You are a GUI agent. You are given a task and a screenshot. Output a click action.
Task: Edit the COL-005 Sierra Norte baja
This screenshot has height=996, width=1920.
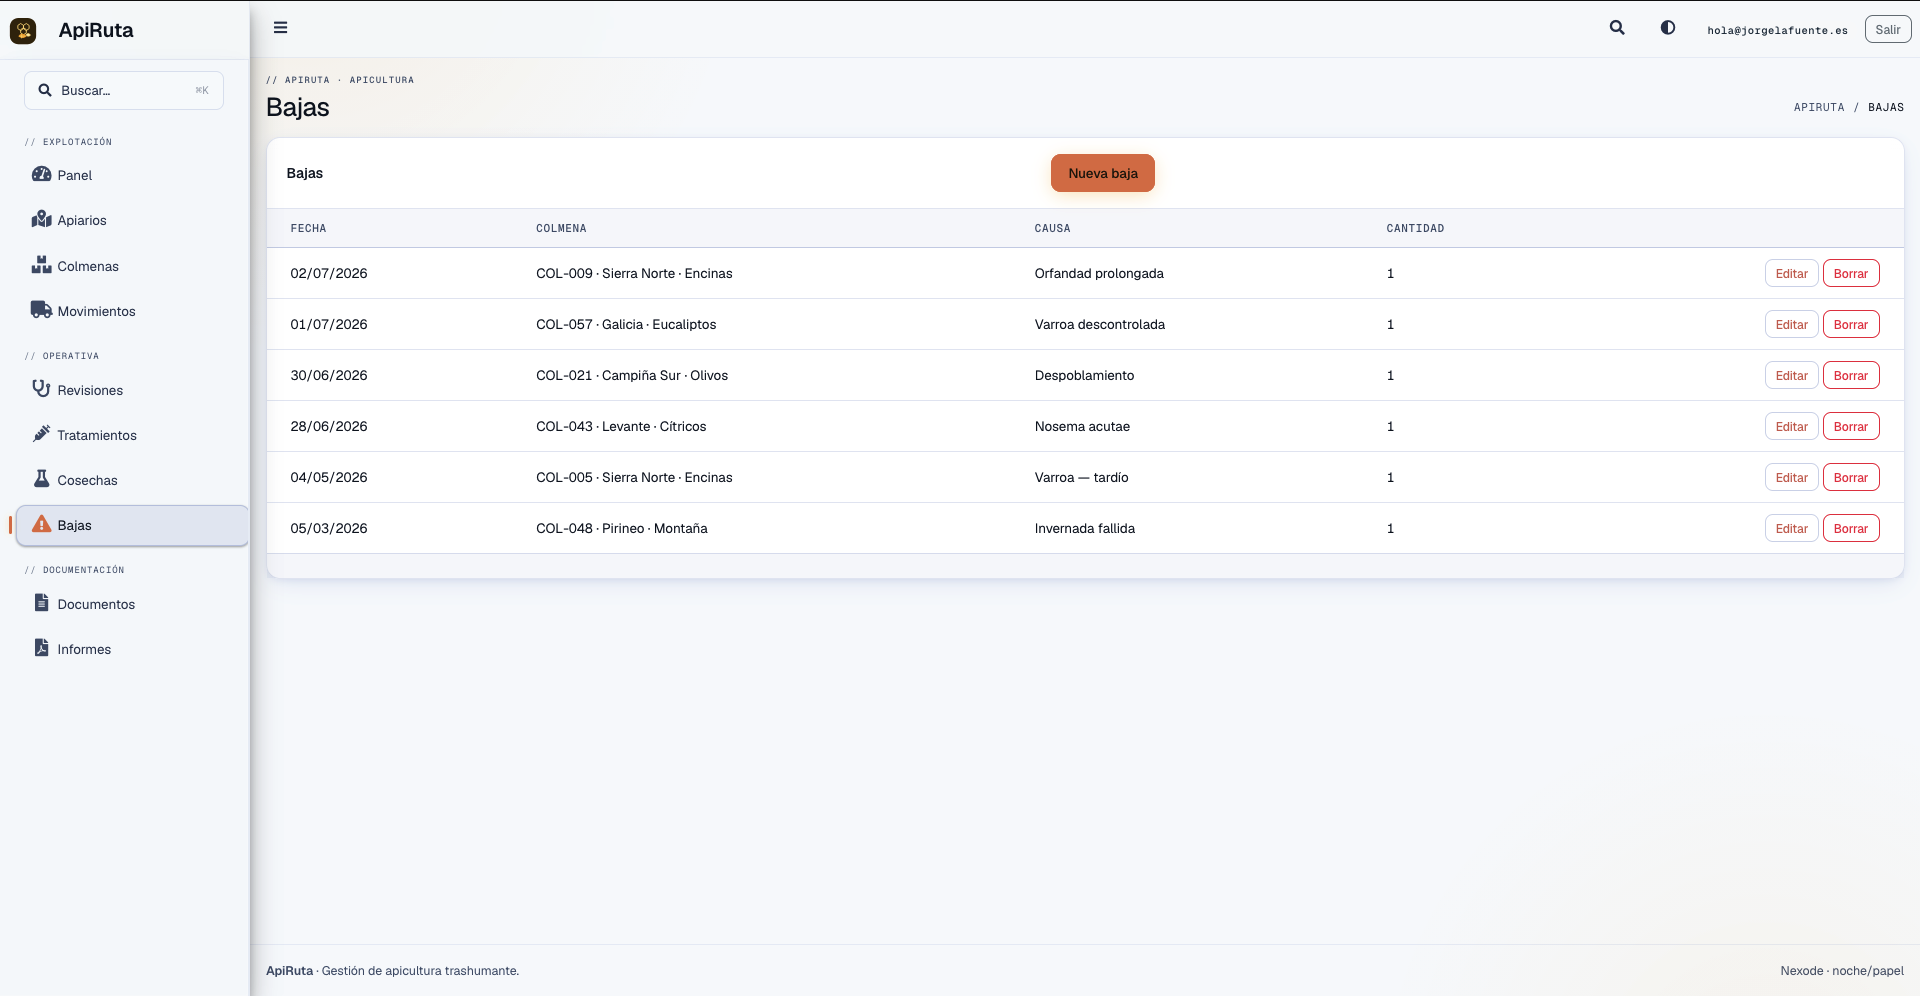coord(1791,477)
